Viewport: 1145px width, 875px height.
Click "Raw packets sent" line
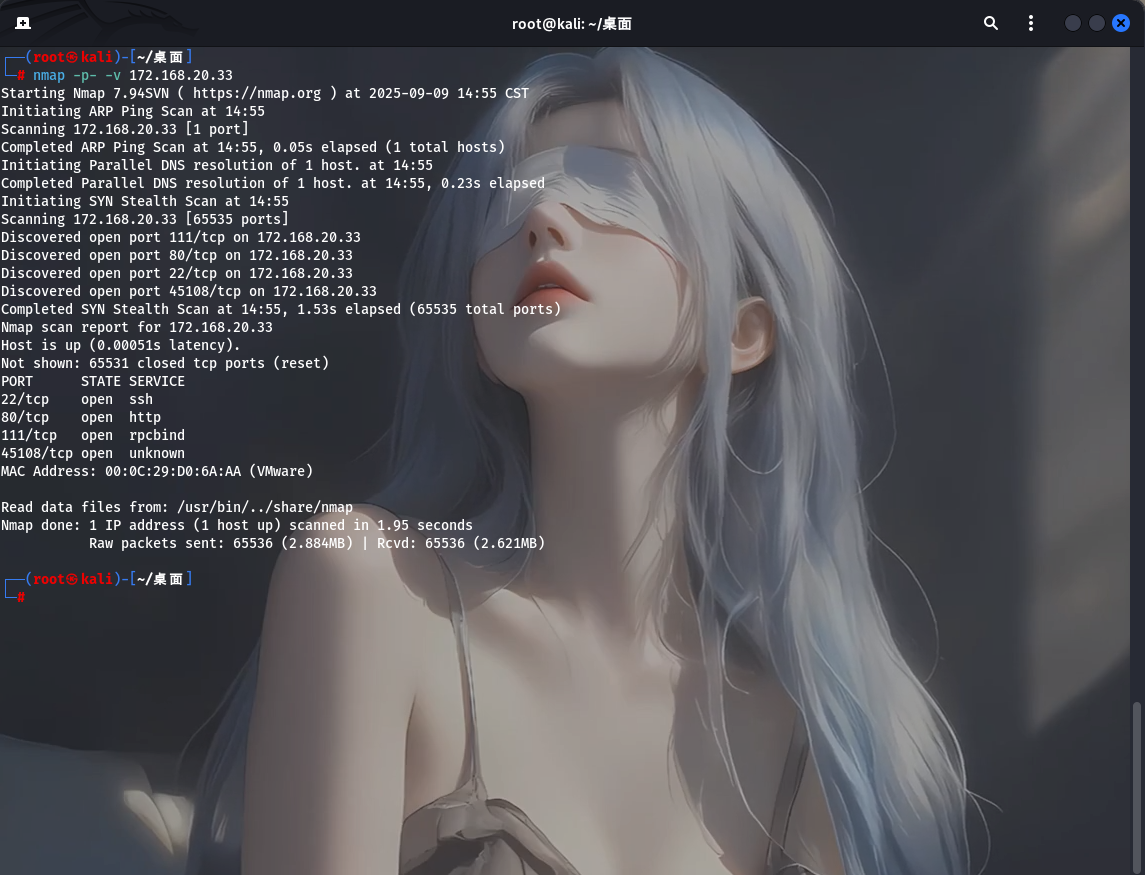317,543
